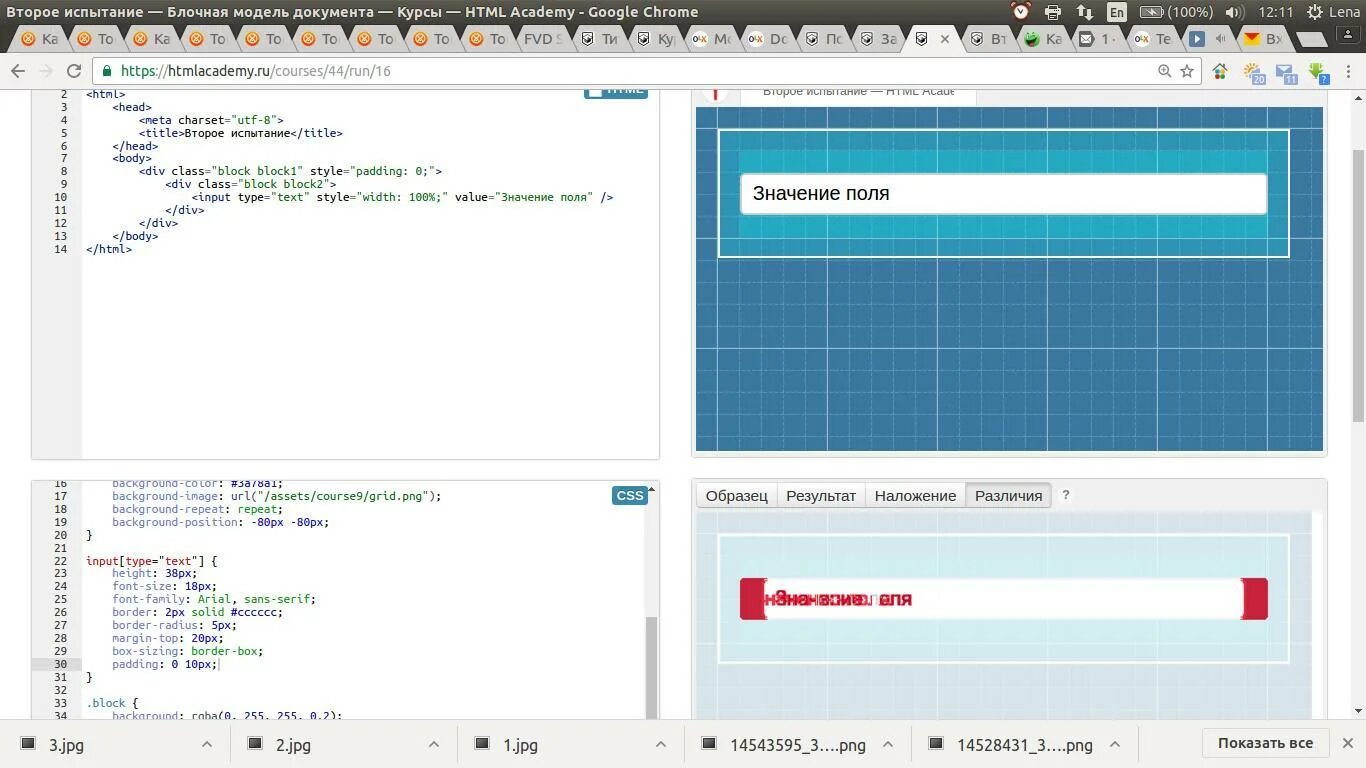This screenshot has height=768, width=1366.
Task: Switch to the Результат tab
Action: click(821, 495)
